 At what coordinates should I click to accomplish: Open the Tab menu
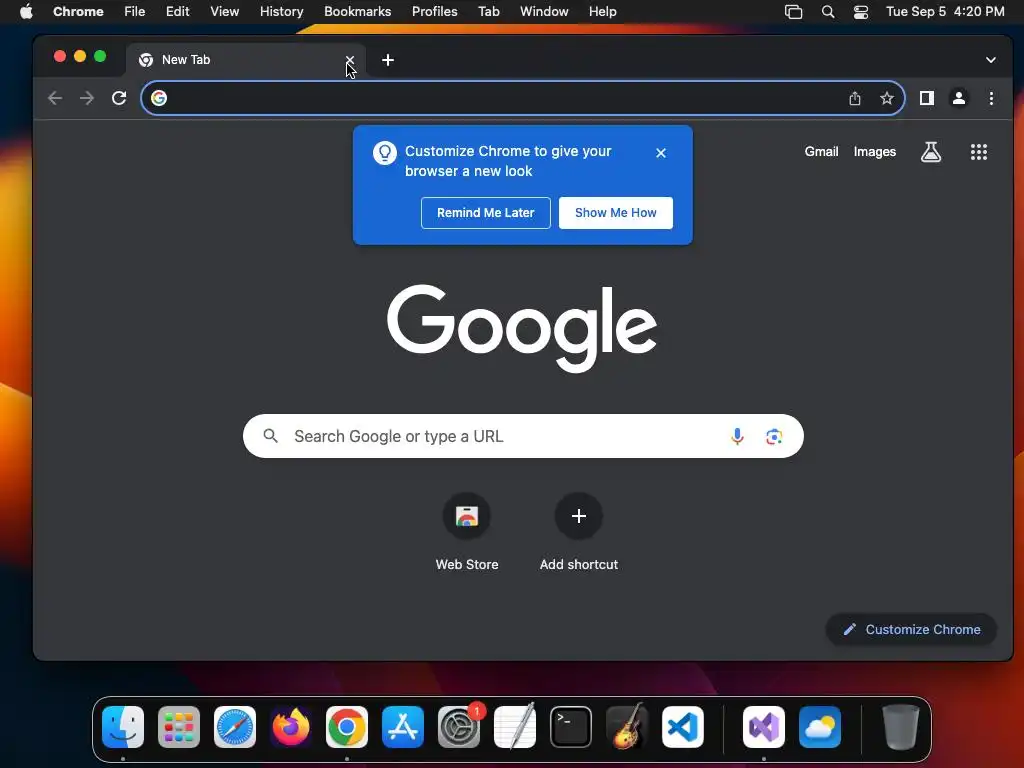(488, 12)
